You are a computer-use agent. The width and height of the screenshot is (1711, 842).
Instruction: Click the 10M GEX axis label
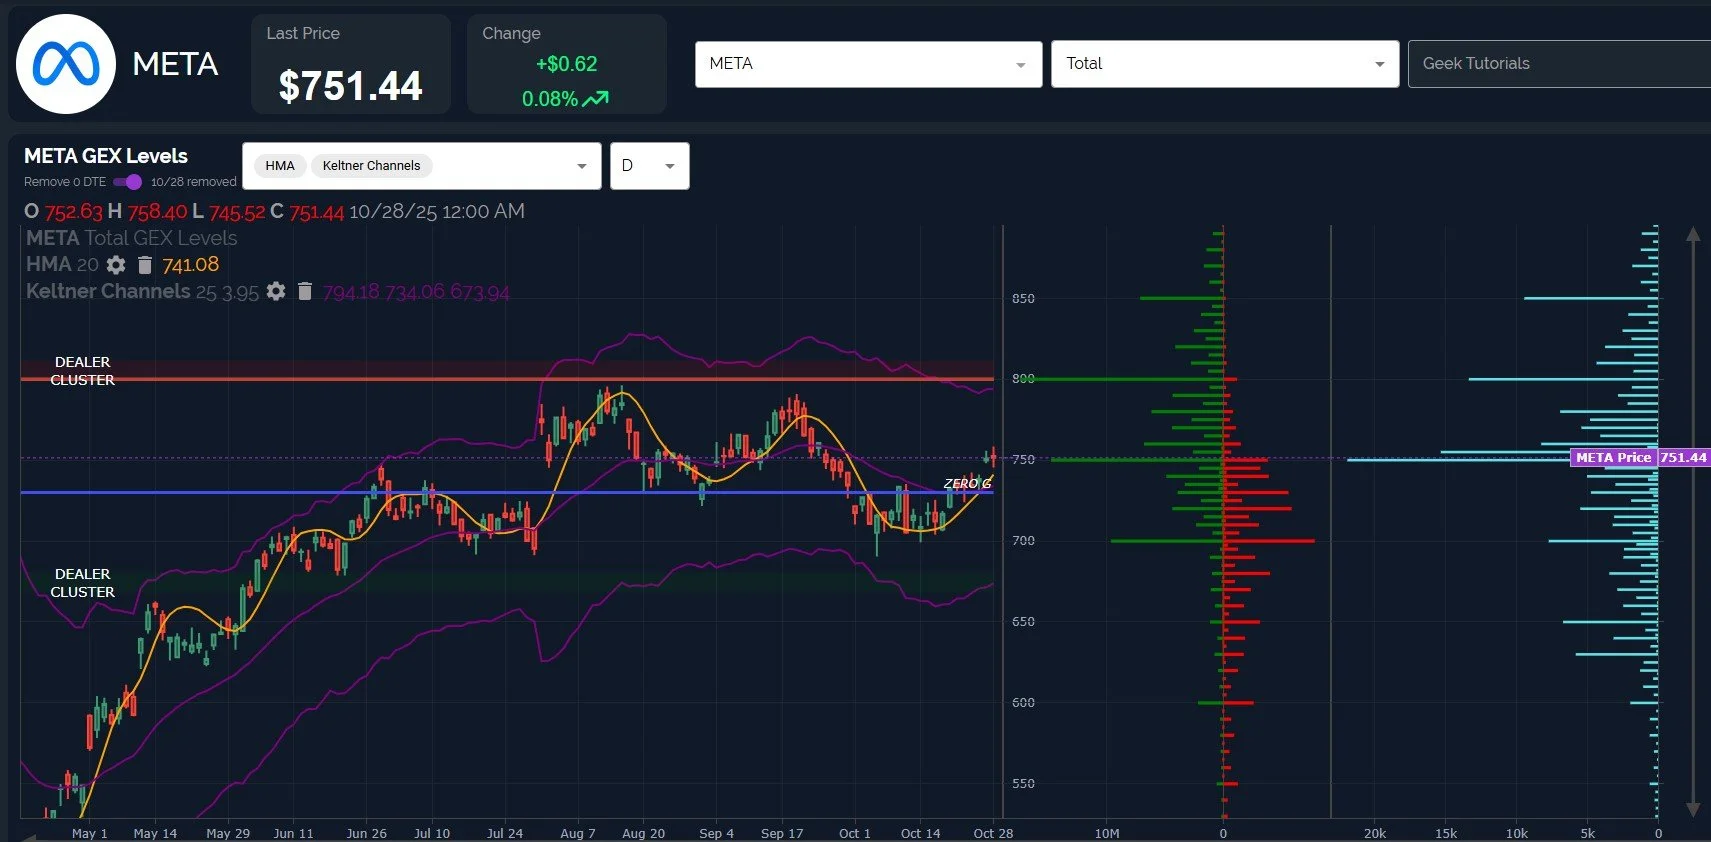click(1107, 833)
